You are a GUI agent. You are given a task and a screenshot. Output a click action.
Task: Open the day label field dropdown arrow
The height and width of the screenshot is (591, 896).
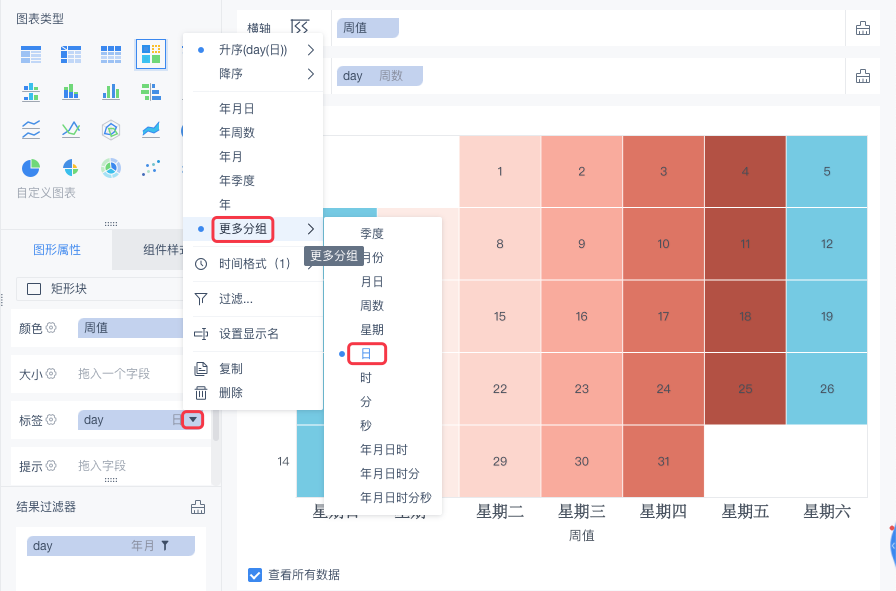tap(194, 420)
